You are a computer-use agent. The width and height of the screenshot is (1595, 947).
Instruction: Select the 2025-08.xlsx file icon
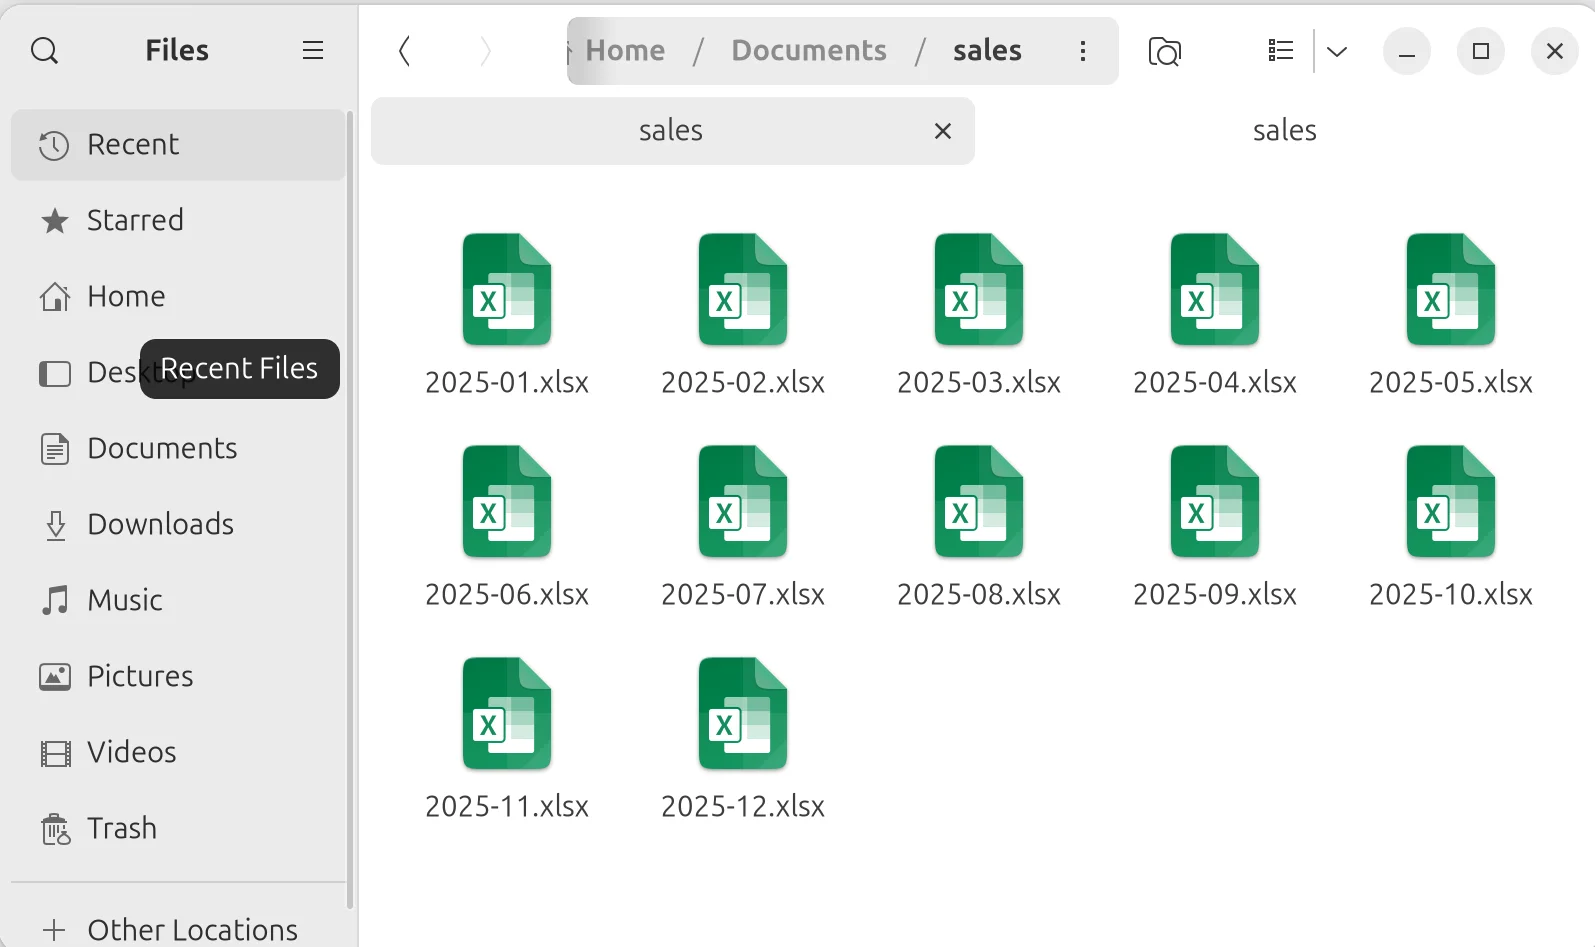[979, 502]
